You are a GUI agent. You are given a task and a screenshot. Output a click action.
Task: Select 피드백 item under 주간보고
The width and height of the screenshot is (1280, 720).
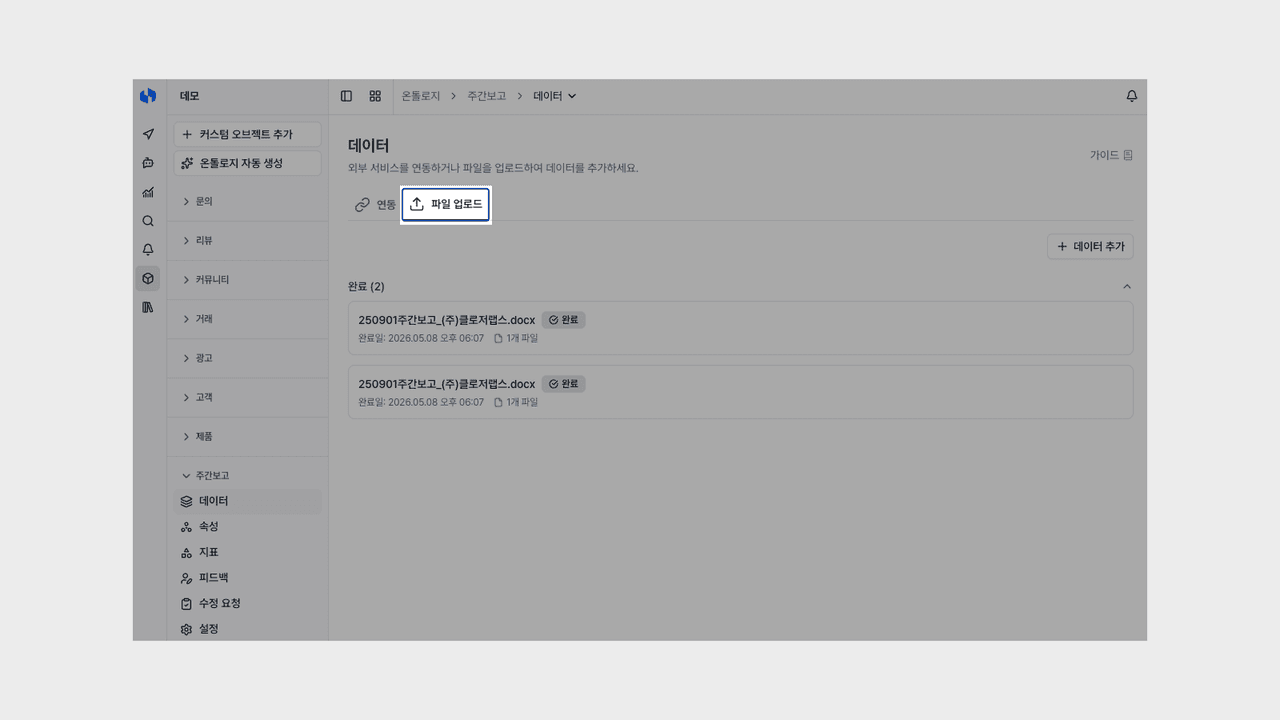click(247, 578)
